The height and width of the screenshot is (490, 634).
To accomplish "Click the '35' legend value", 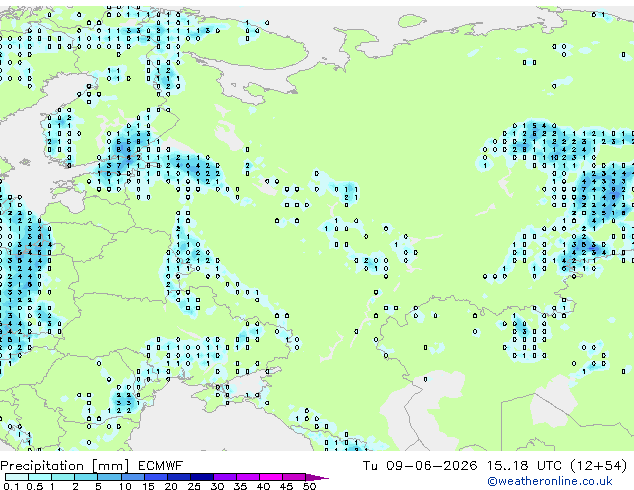I will pos(240,486).
